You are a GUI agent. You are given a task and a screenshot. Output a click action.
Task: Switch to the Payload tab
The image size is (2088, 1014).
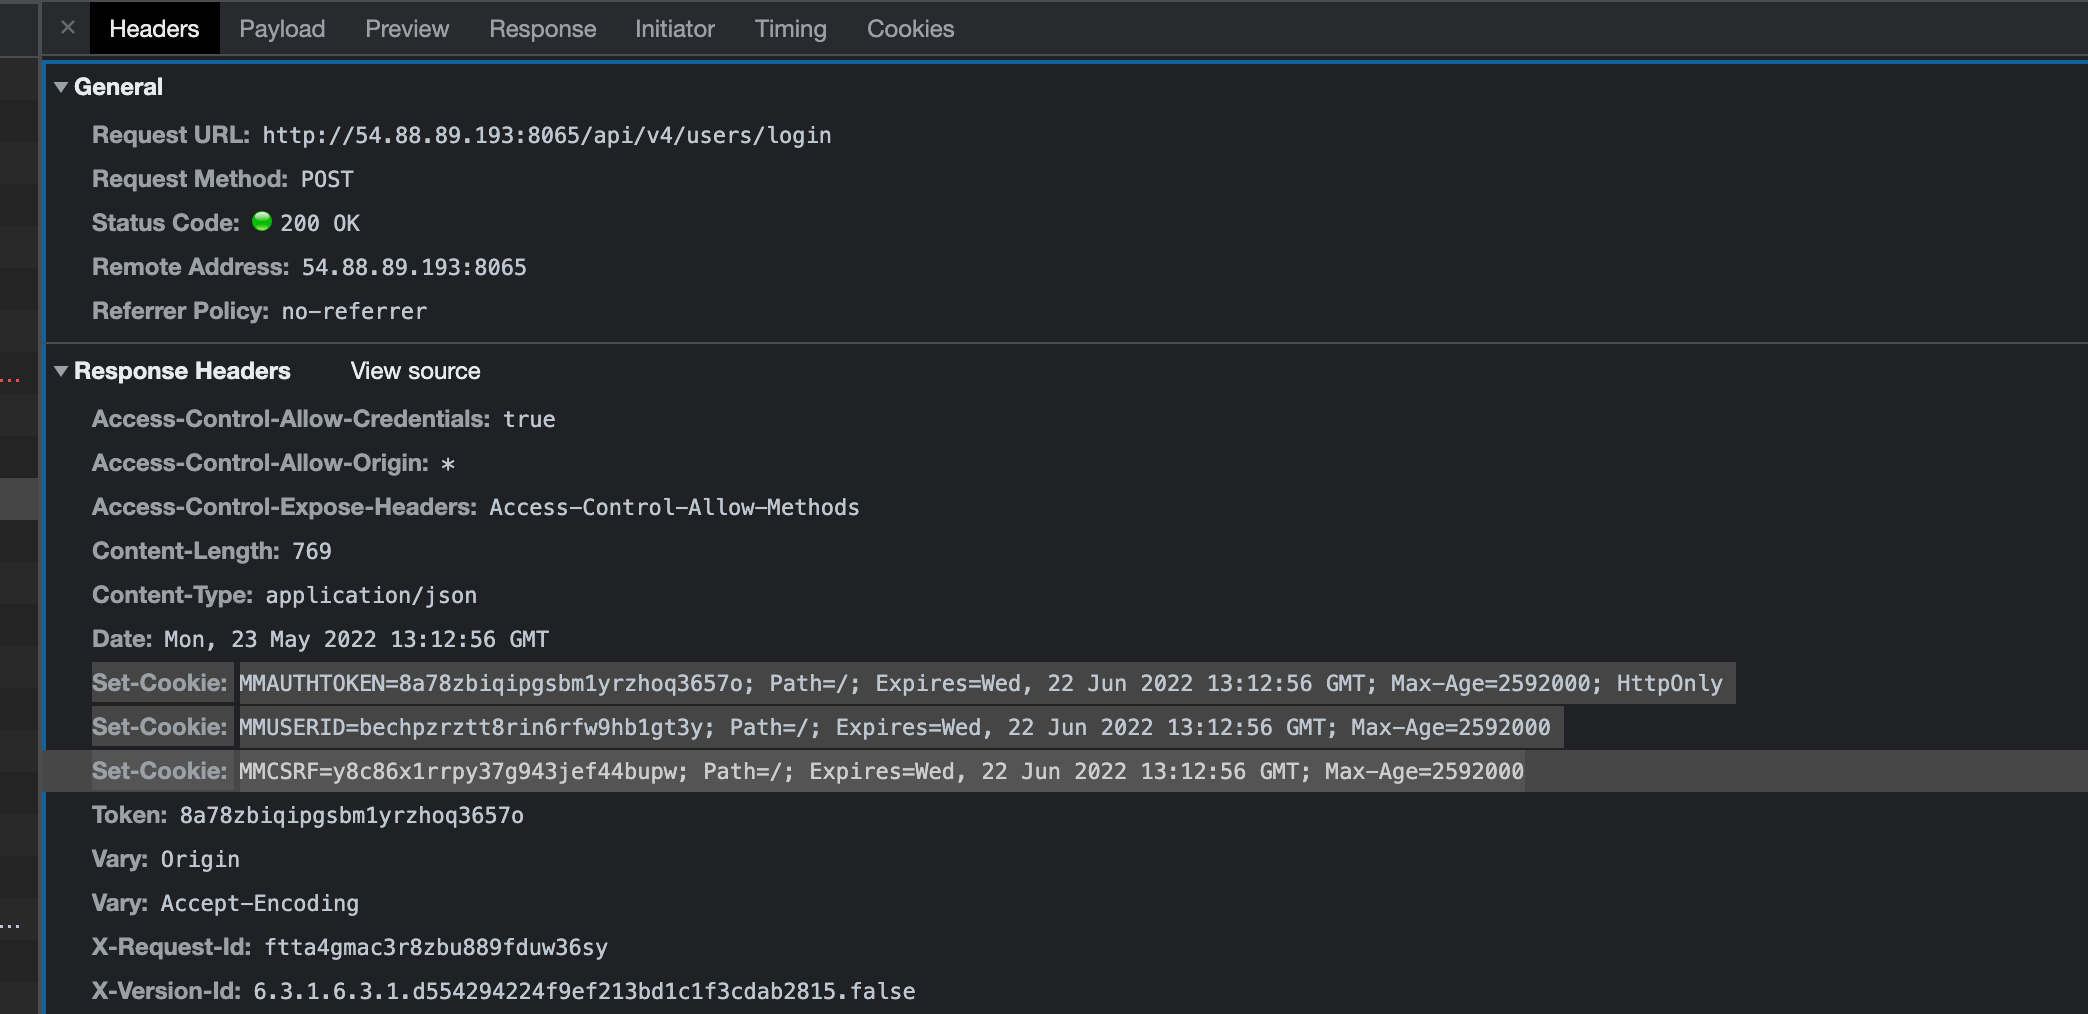[x=282, y=28]
